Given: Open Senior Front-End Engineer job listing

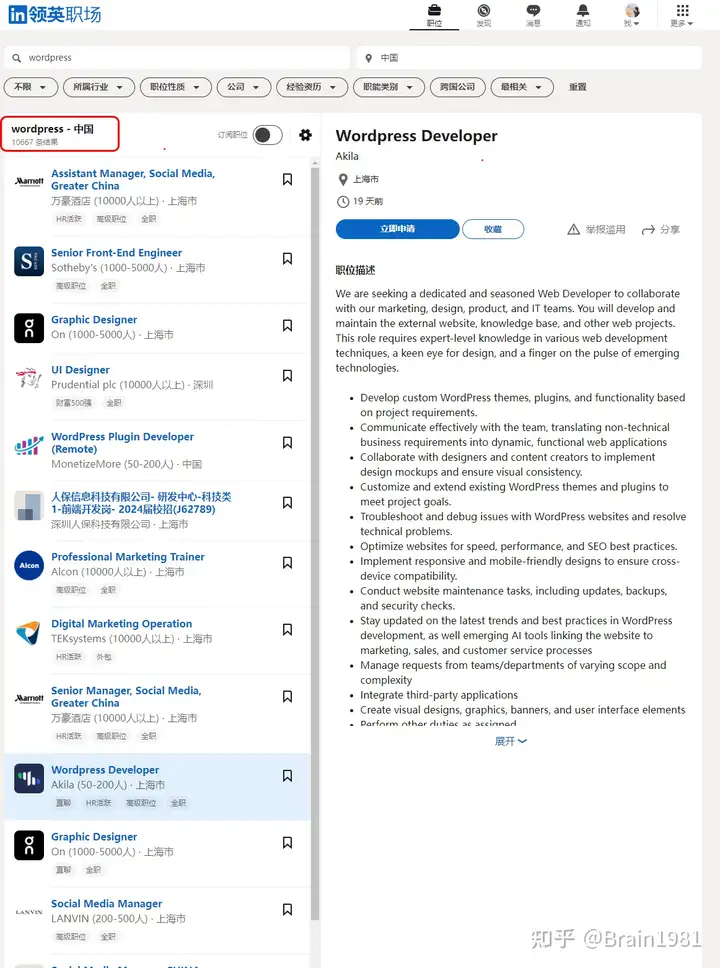Looking at the screenshot, I should coord(117,252).
